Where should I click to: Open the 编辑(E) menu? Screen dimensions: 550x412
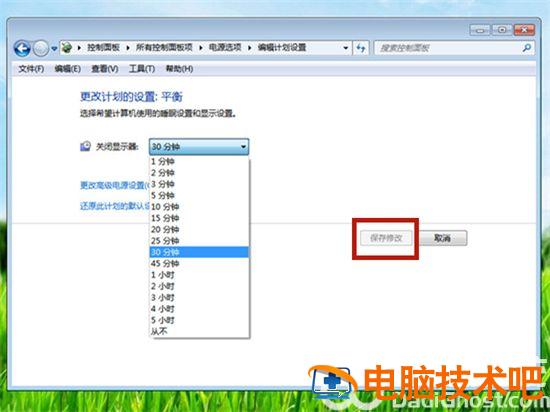[67, 69]
